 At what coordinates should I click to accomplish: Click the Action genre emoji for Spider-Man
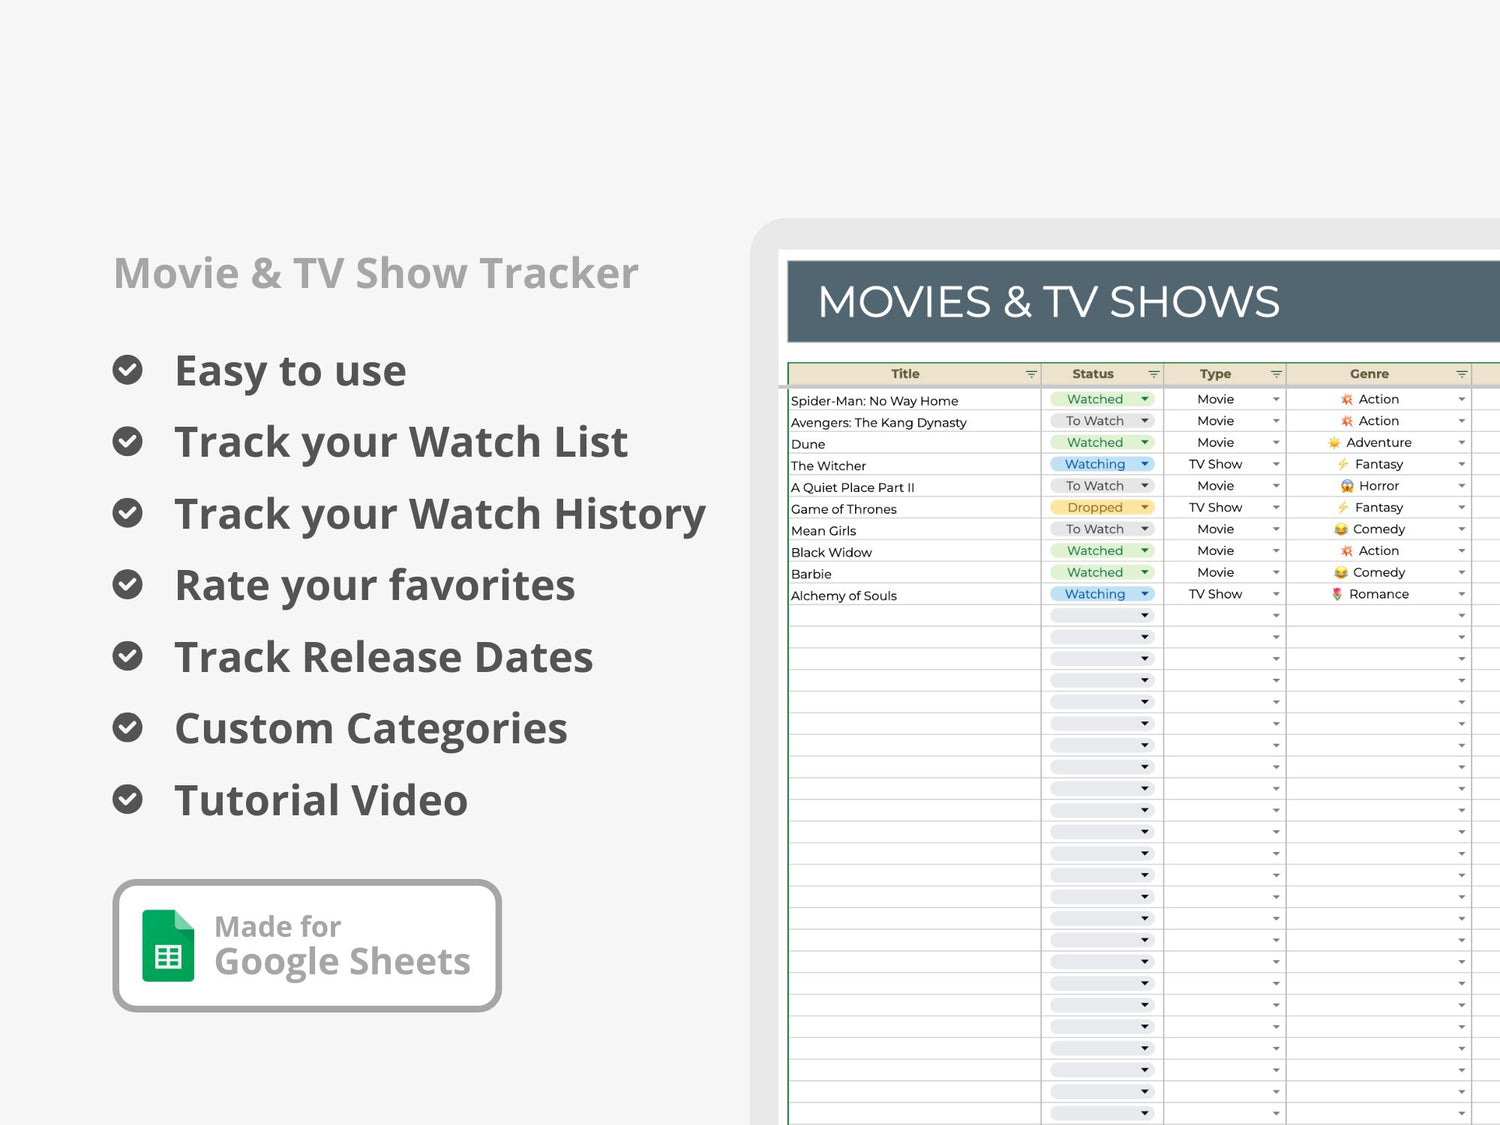coord(1346,398)
